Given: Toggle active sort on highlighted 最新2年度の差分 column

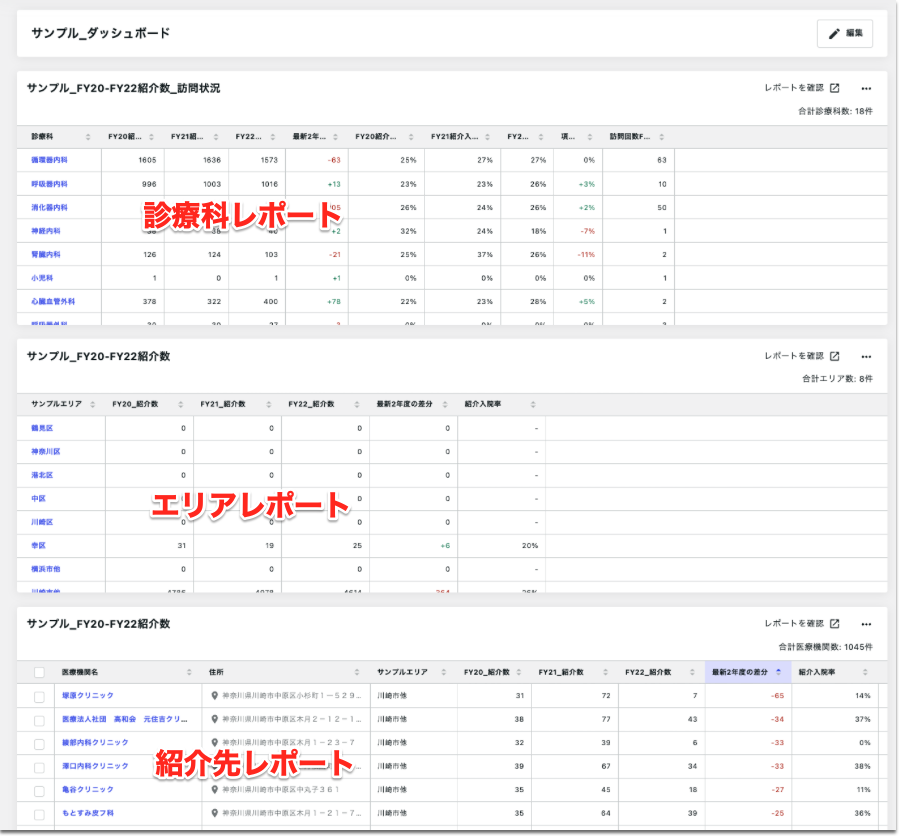Looking at the screenshot, I should pyautogui.click(x=778, y=672).
